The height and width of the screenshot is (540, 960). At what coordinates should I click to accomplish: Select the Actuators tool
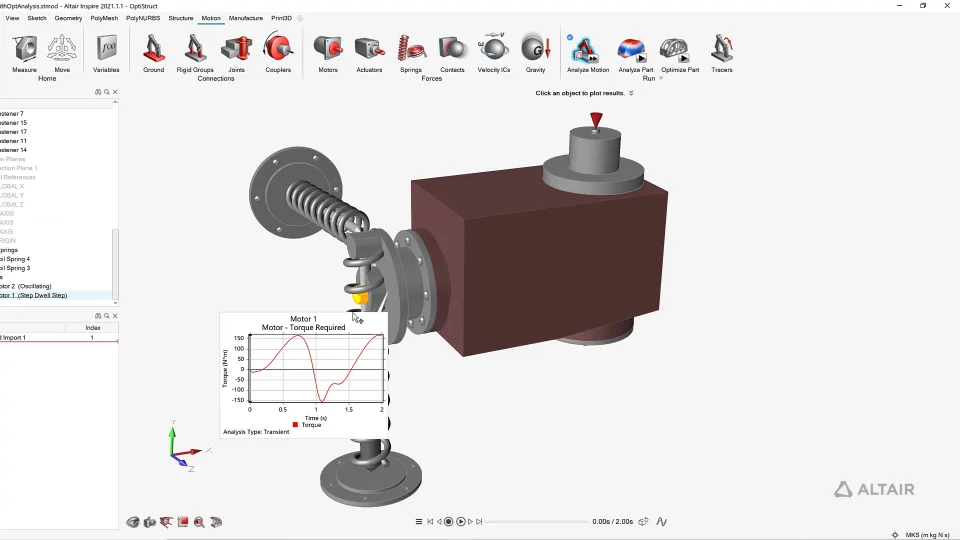369,52
